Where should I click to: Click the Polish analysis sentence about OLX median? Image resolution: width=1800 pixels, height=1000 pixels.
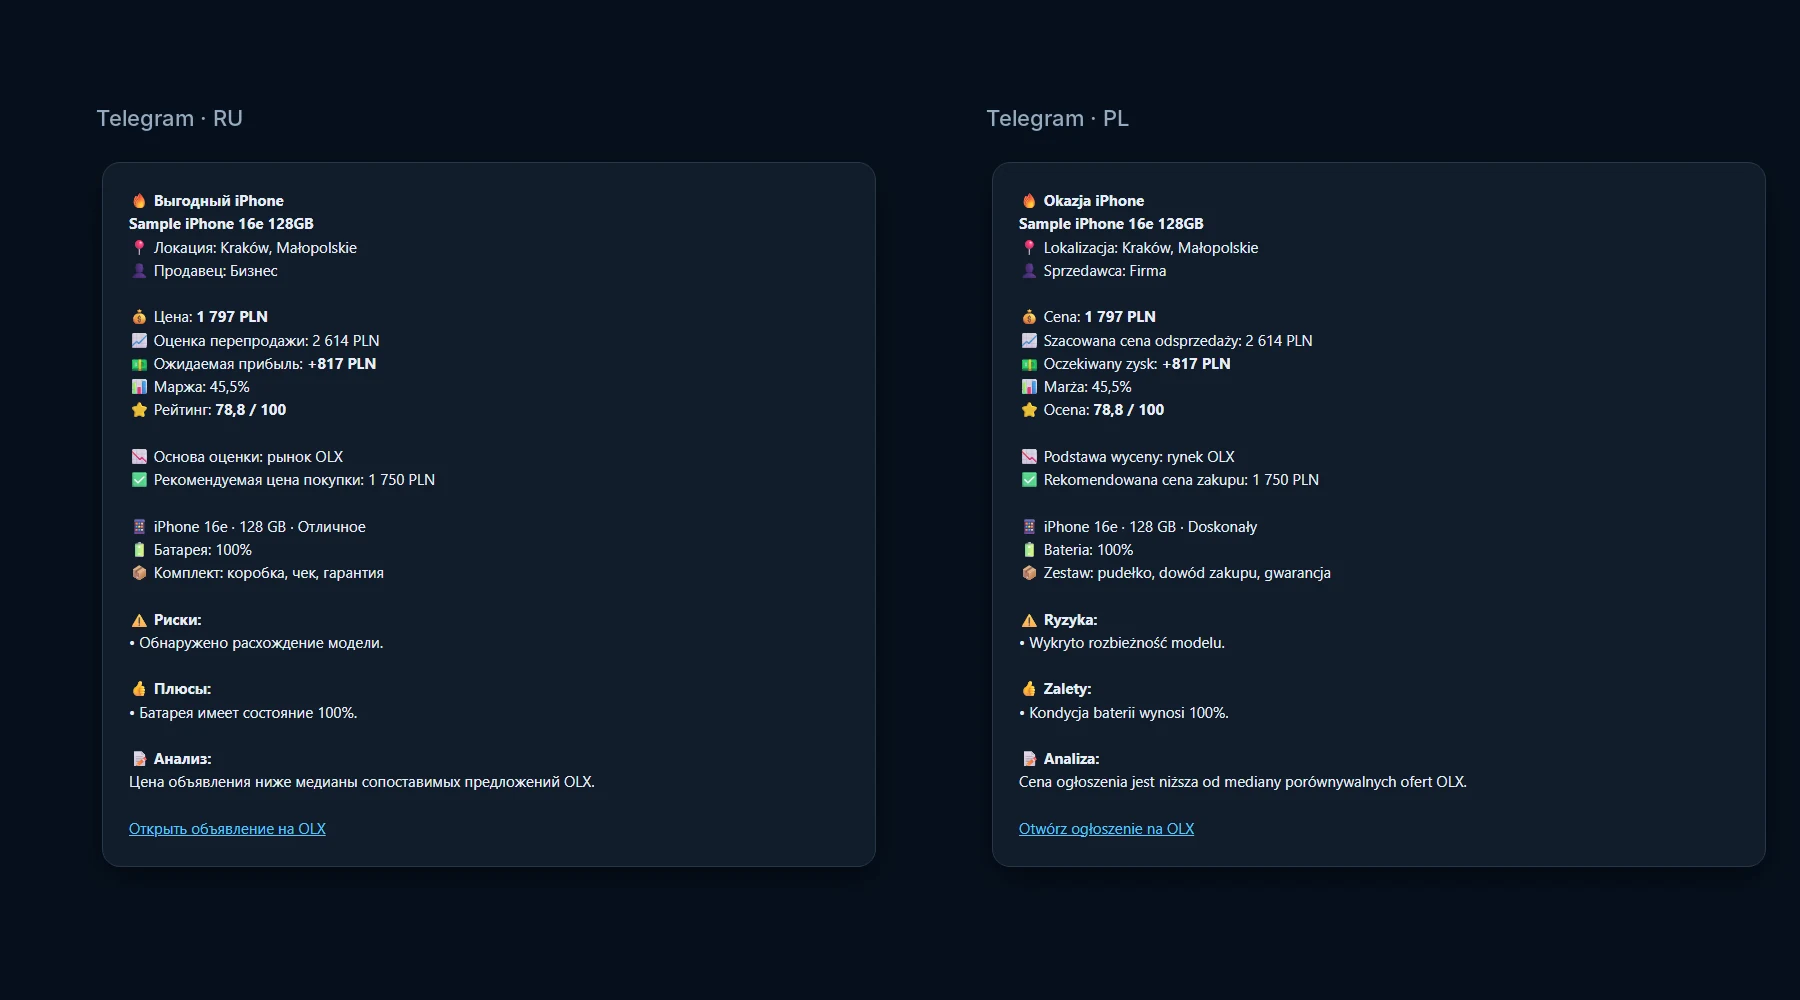[1243, 782]
